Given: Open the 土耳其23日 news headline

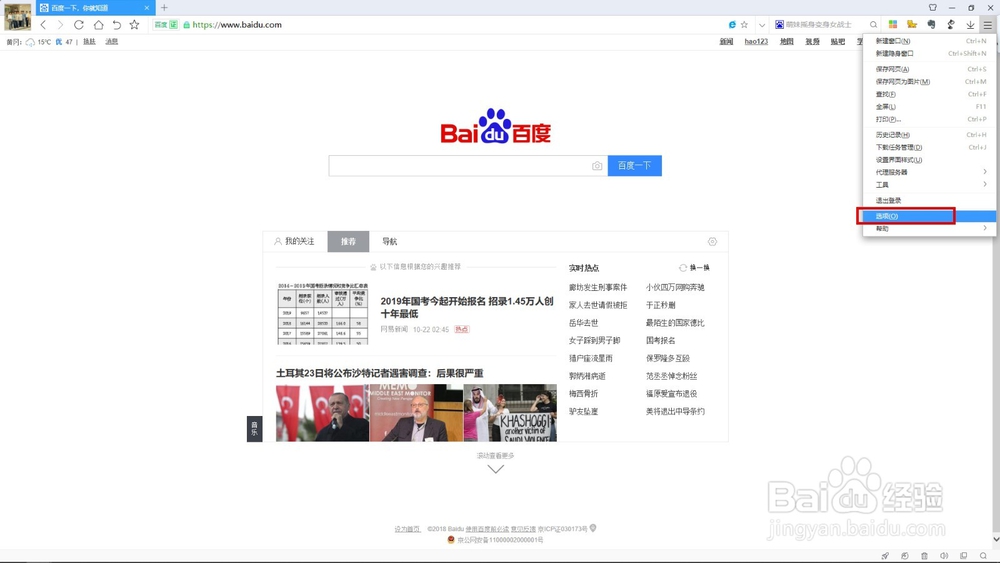Looking at the screenshot, I should [x=379, y=373].
